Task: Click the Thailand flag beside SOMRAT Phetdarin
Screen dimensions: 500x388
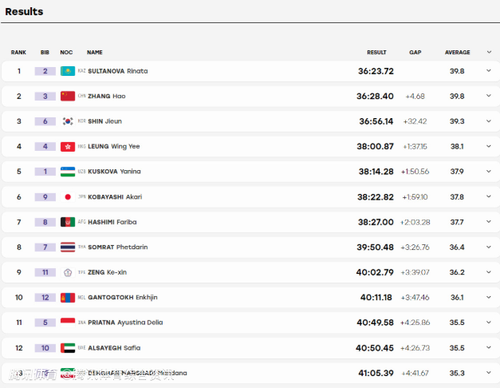Action: coord(68,247)
